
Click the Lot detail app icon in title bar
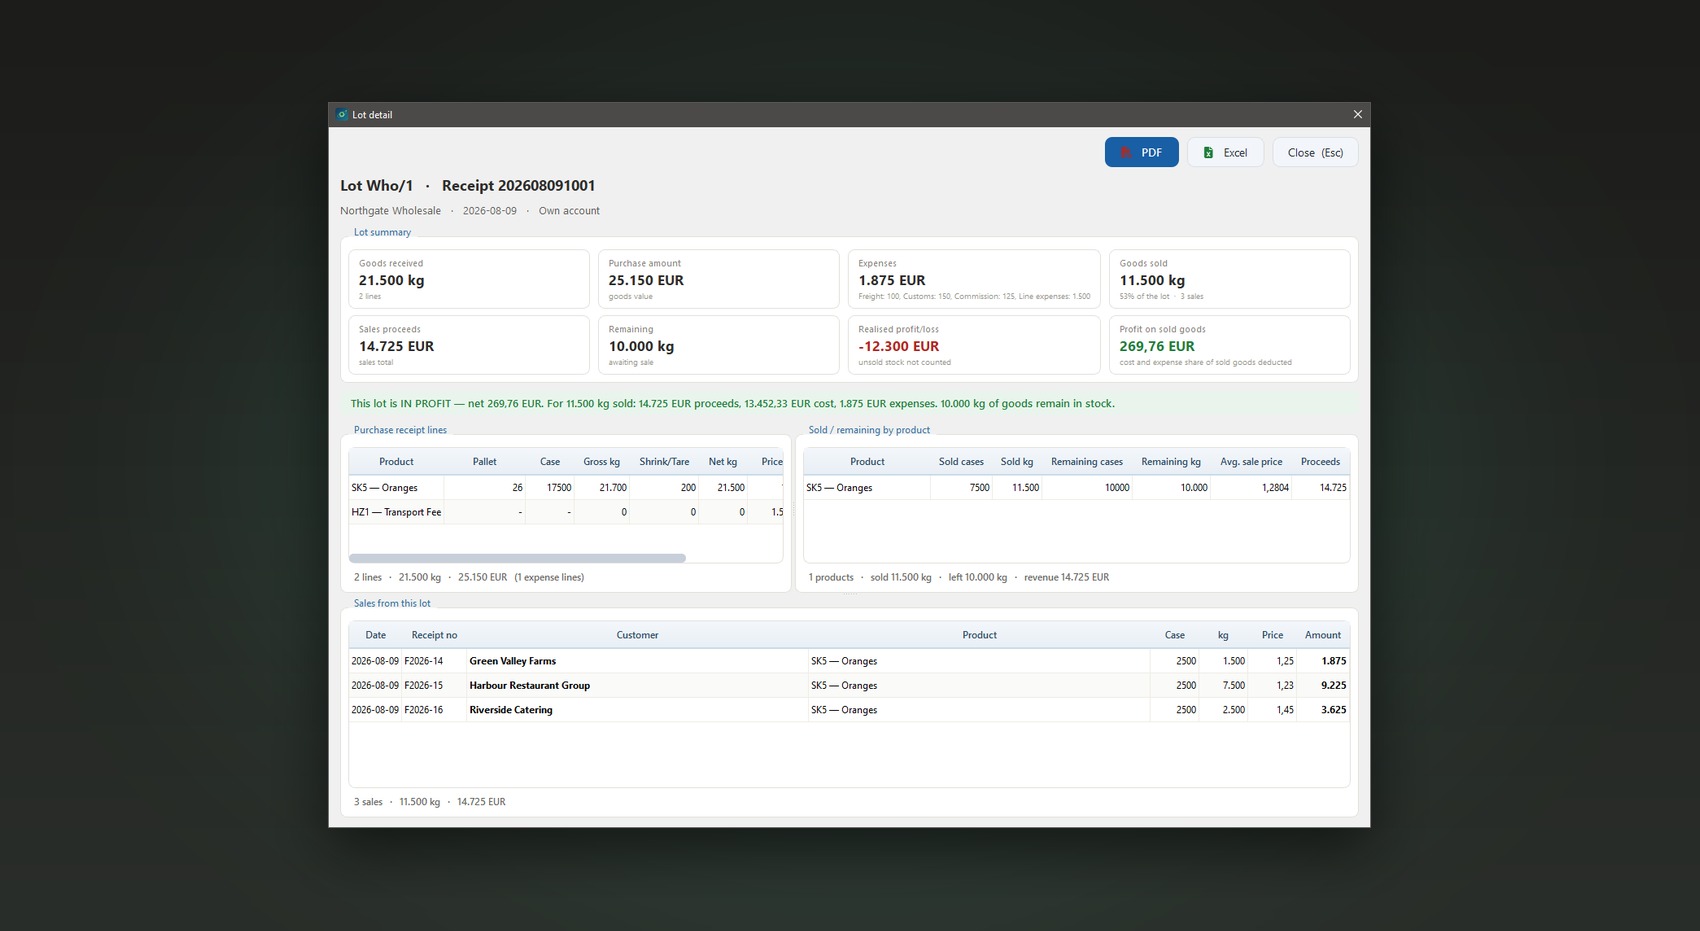pos(342,114)
